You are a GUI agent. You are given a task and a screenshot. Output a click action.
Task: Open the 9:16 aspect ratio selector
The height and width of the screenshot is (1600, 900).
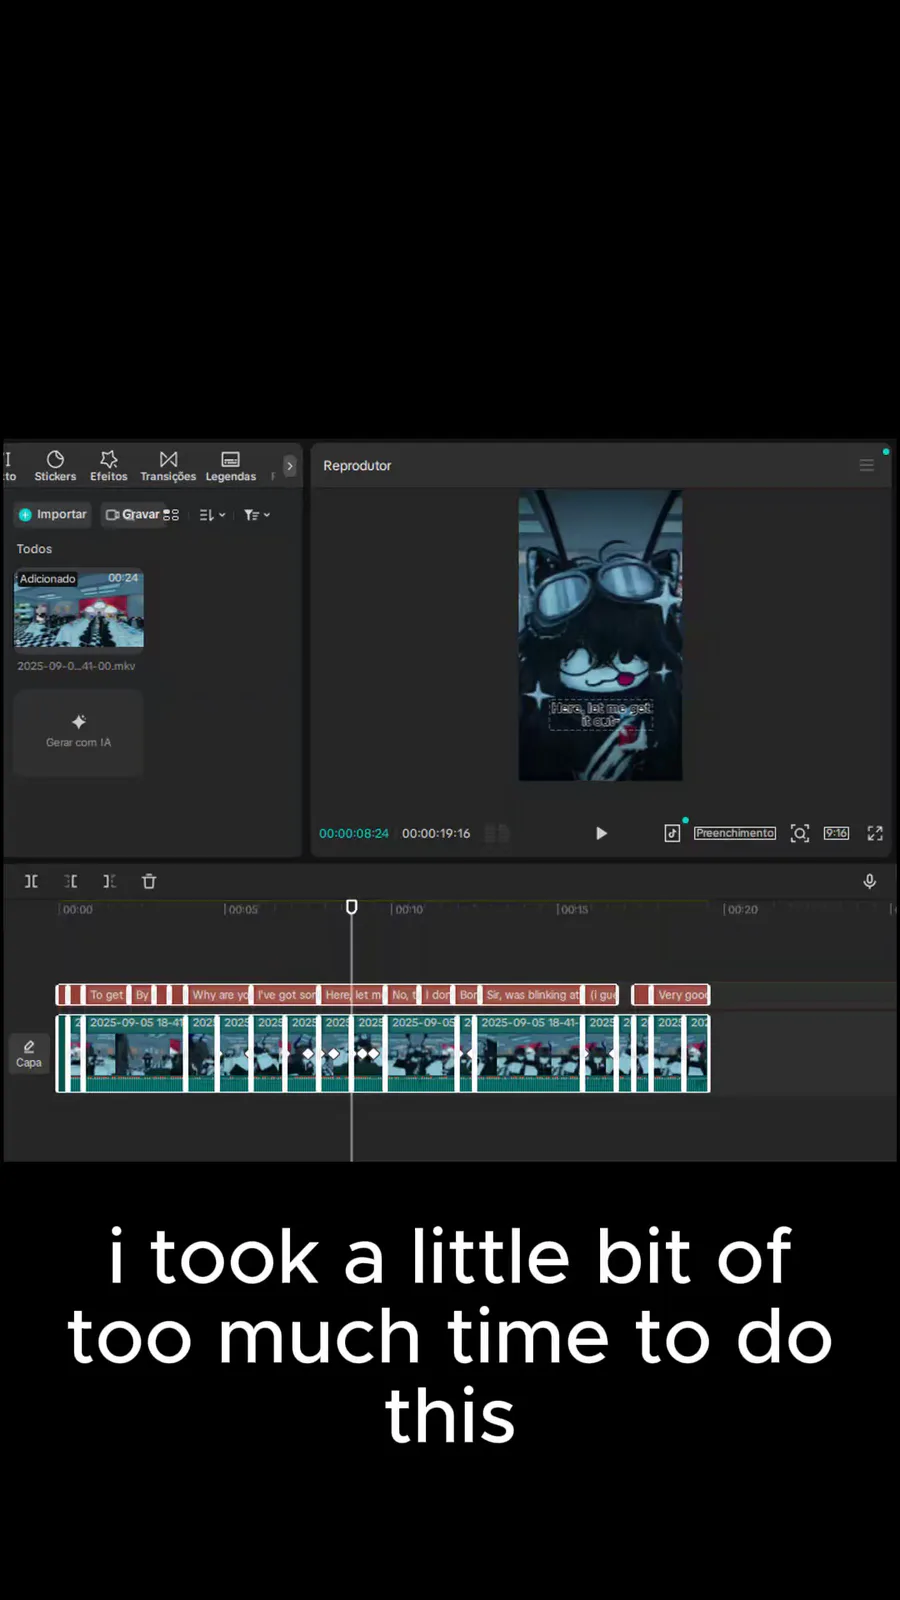click(836, 833)
